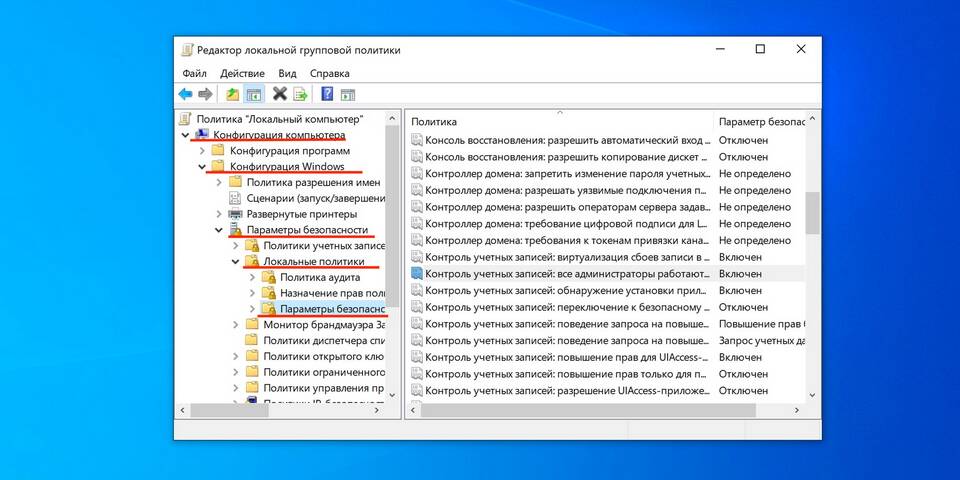Select Развернутые принтеры in the tree
Screen dimensions: 960x480
(301, 214)
